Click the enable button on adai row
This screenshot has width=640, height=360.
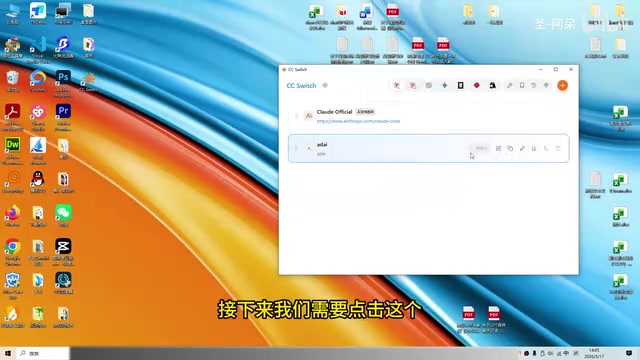pos(480,148)
